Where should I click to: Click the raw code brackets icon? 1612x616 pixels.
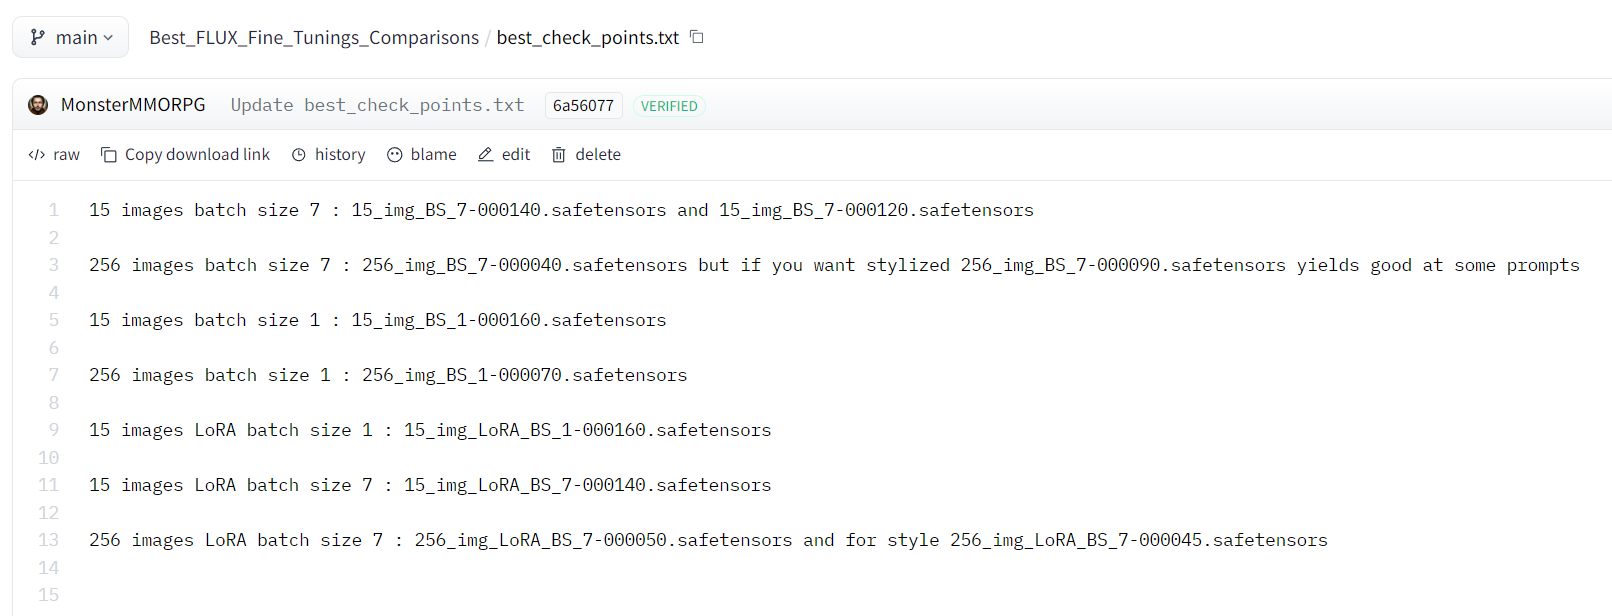tap(37, 155)
